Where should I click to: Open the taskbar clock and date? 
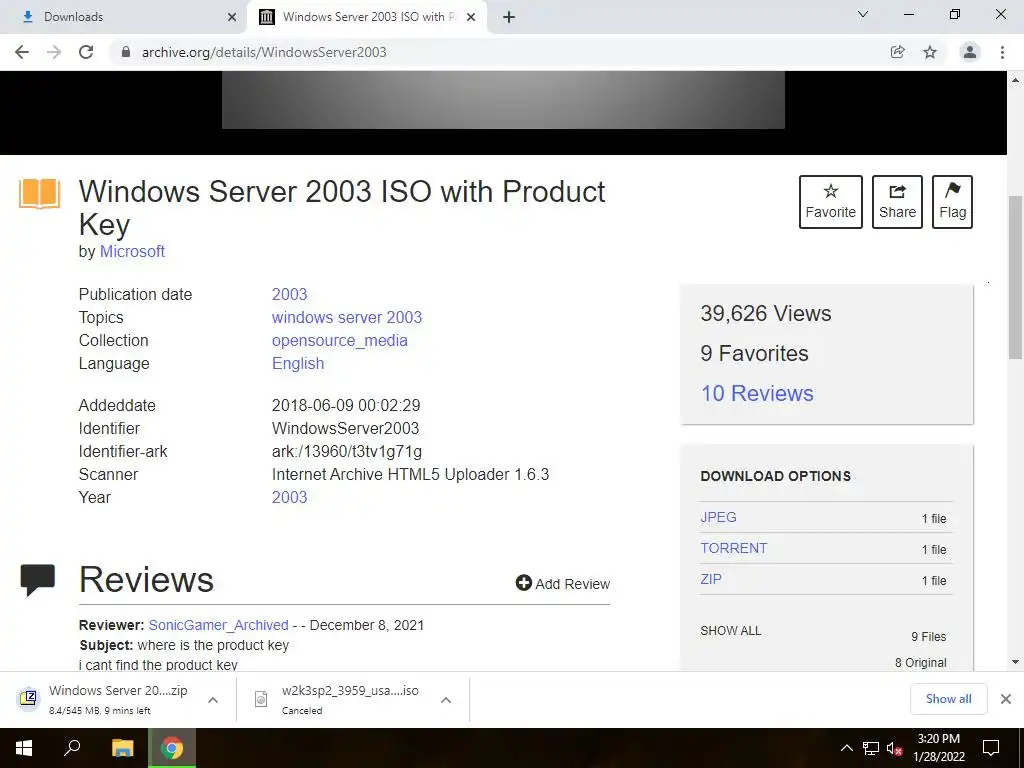click(938, 748)
